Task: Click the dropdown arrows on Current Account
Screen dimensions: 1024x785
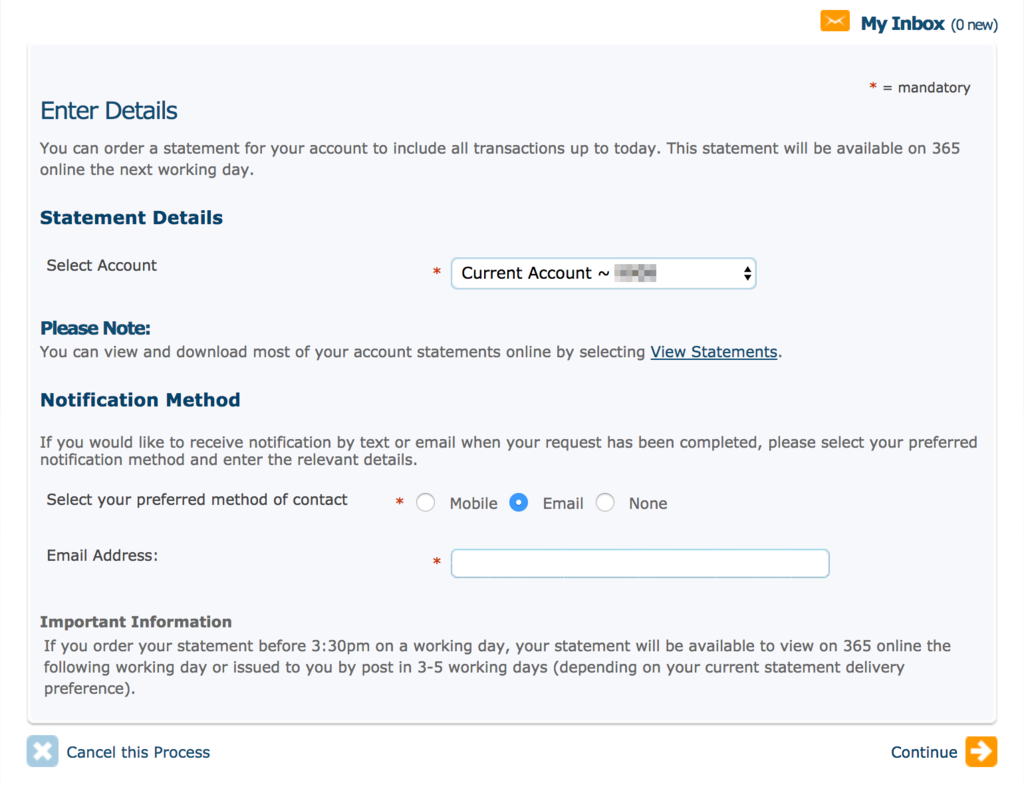Action: [747, 273]
